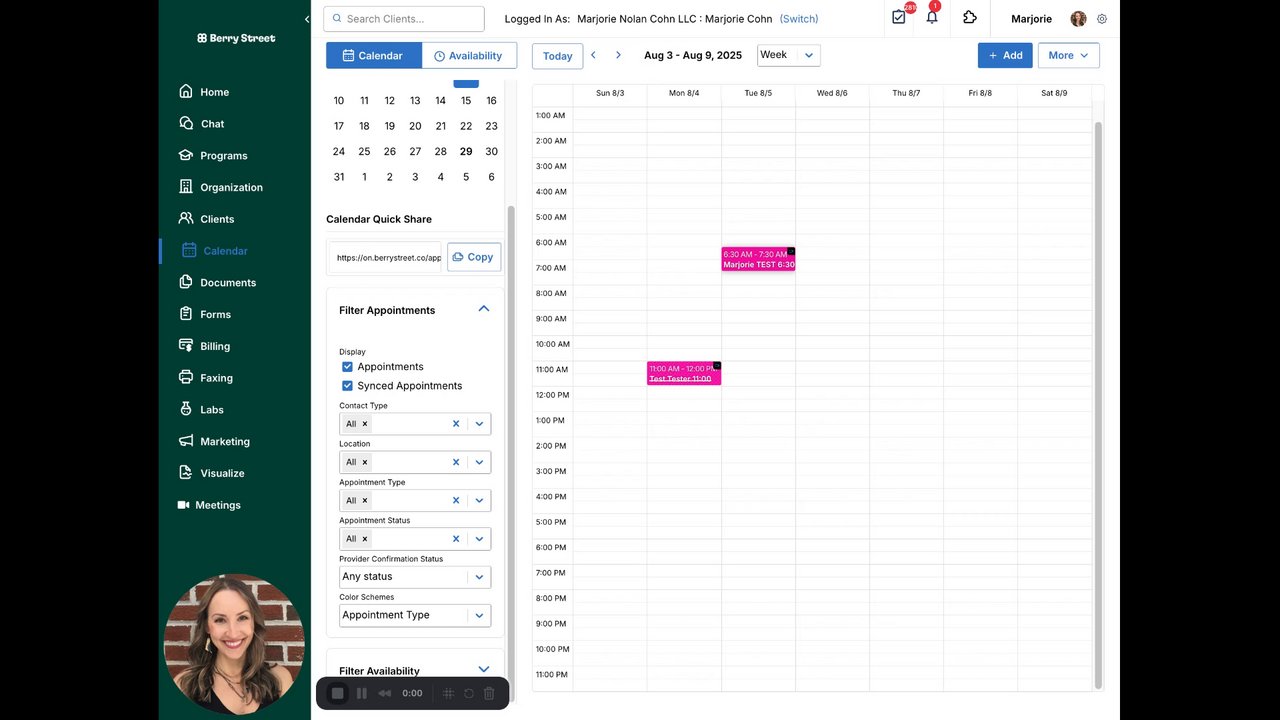Viewport: 1280px width, 720px height.
Task: Pause the screen recording
Action: (x=362, y=693)
